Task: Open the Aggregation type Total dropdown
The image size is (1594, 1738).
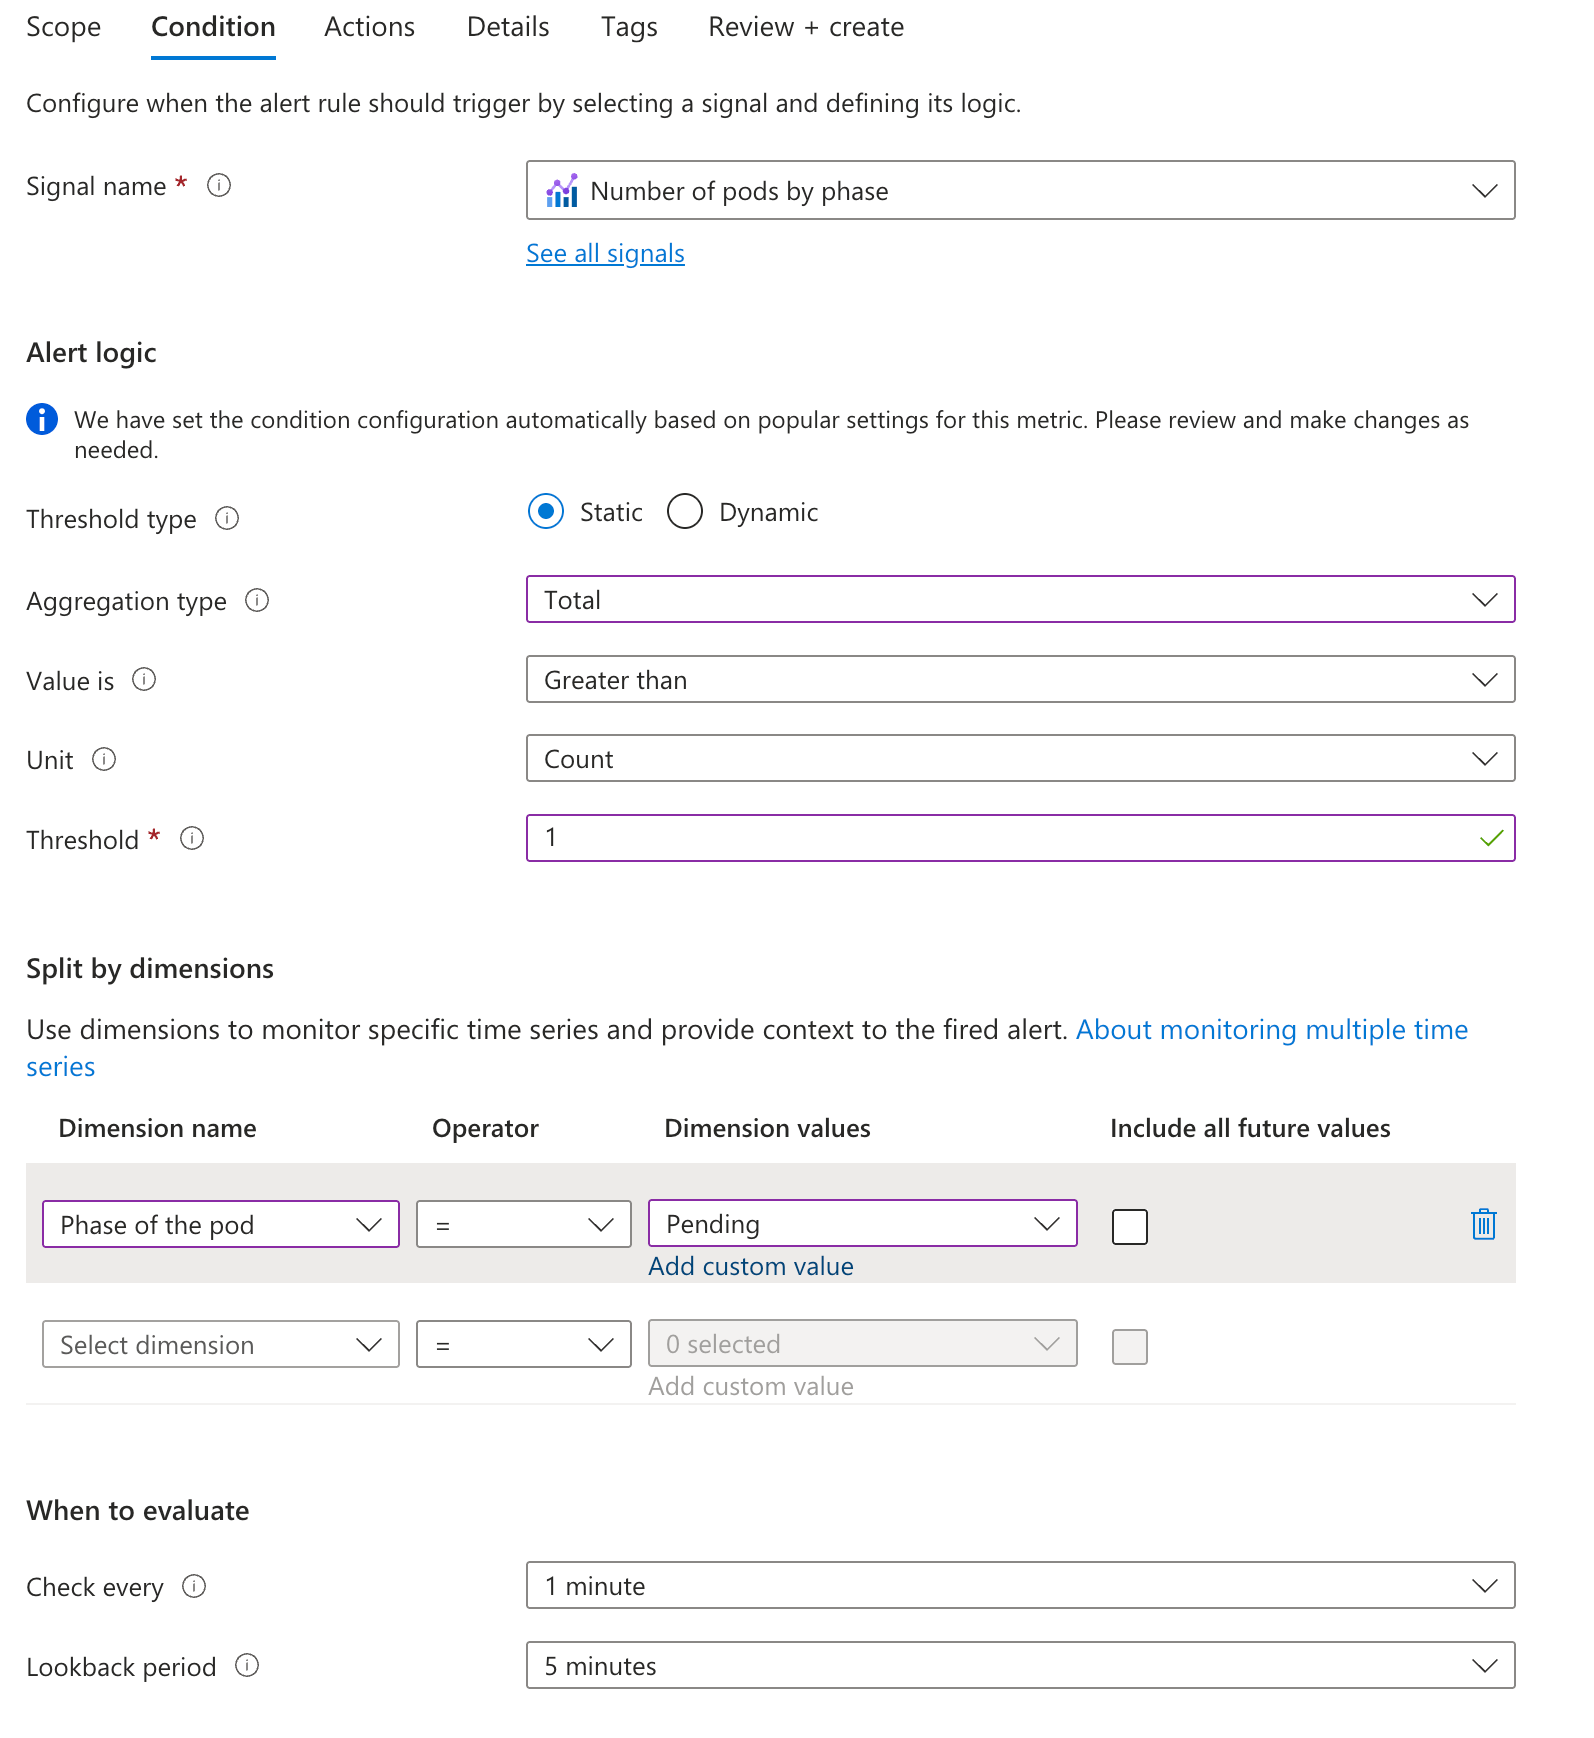Action: pyautogui.click(x=1020, y=599)
